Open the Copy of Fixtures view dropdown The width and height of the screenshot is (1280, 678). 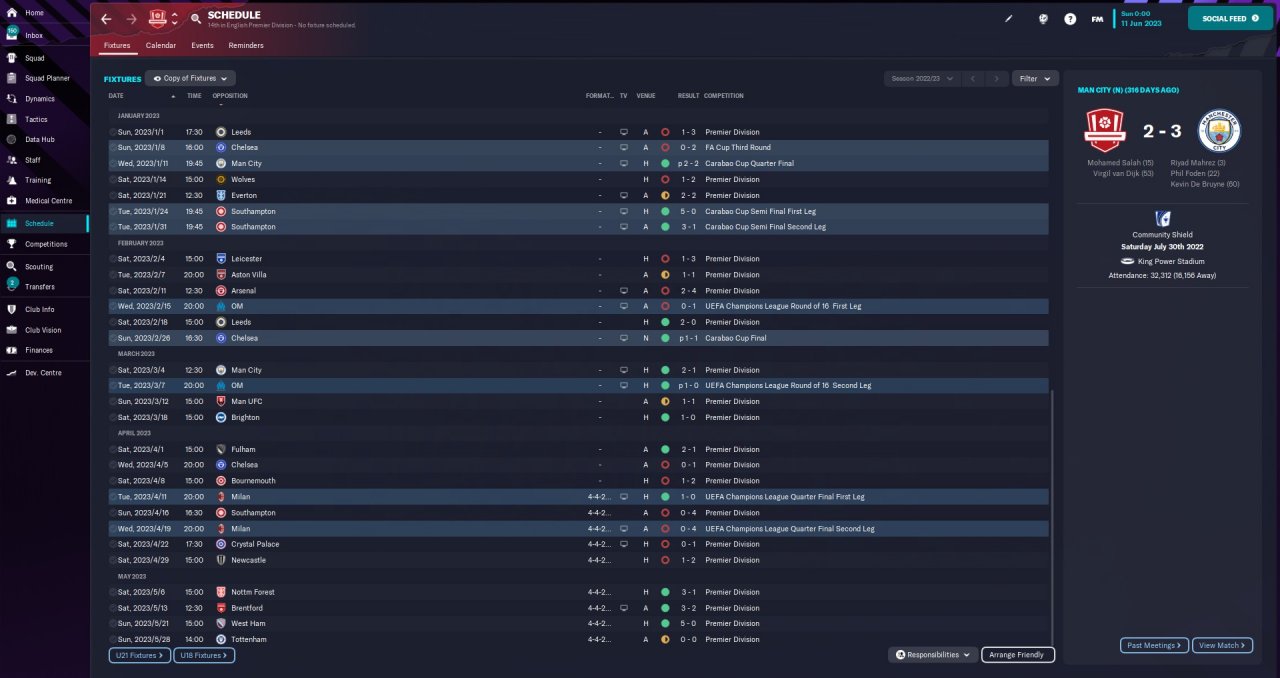190,78
